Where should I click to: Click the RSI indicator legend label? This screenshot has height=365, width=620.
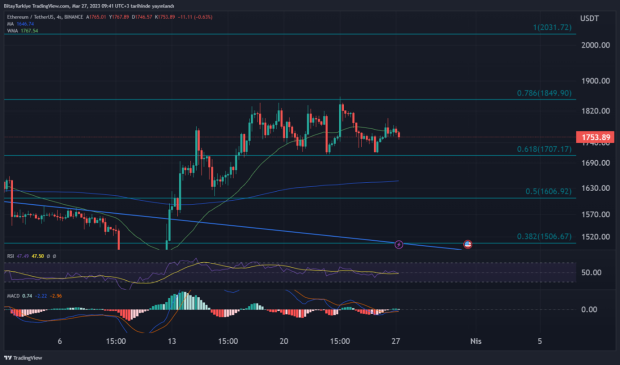coord(11,256)
